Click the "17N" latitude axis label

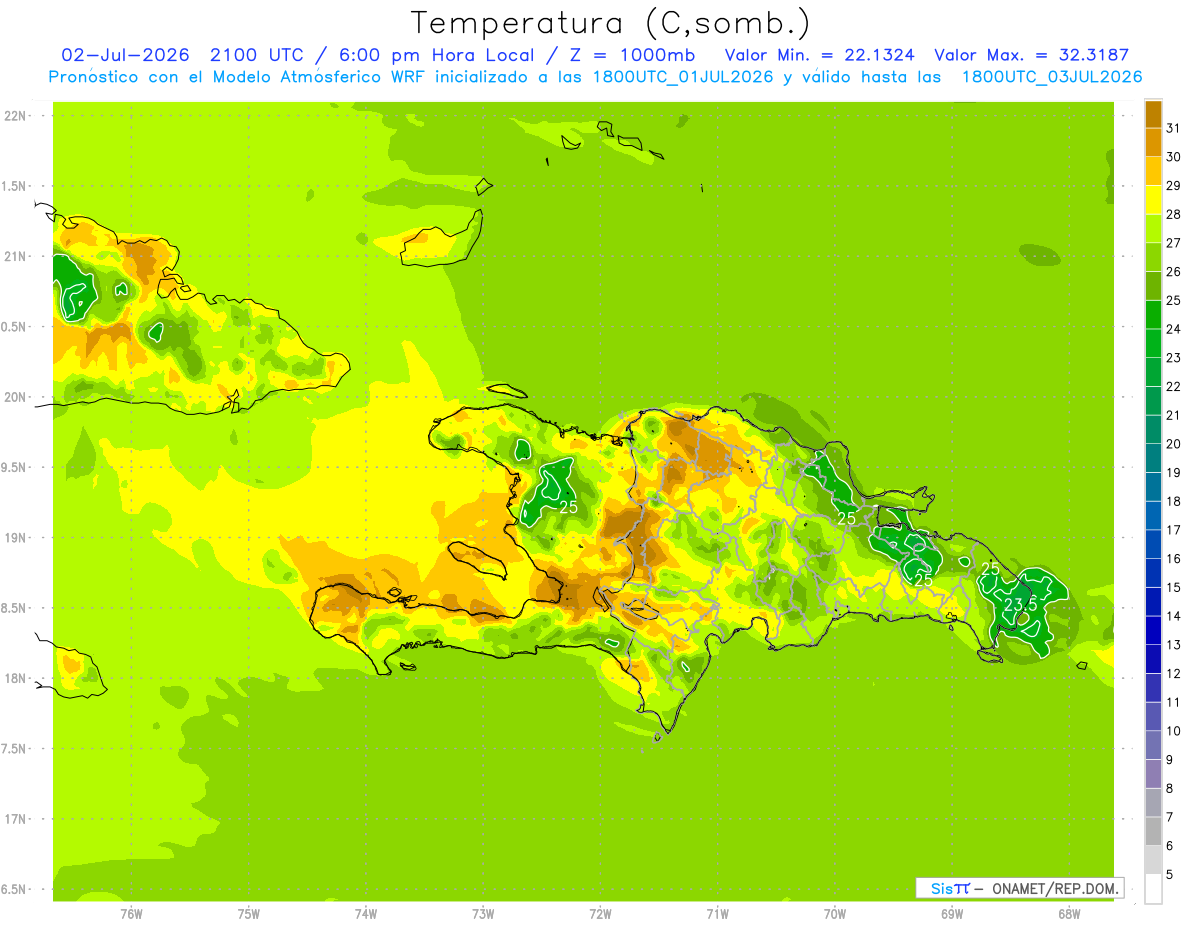(14, 819)
